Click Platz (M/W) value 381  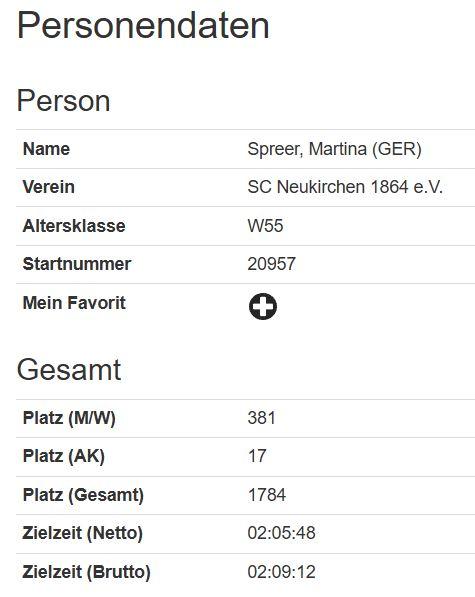click(261, 418)
